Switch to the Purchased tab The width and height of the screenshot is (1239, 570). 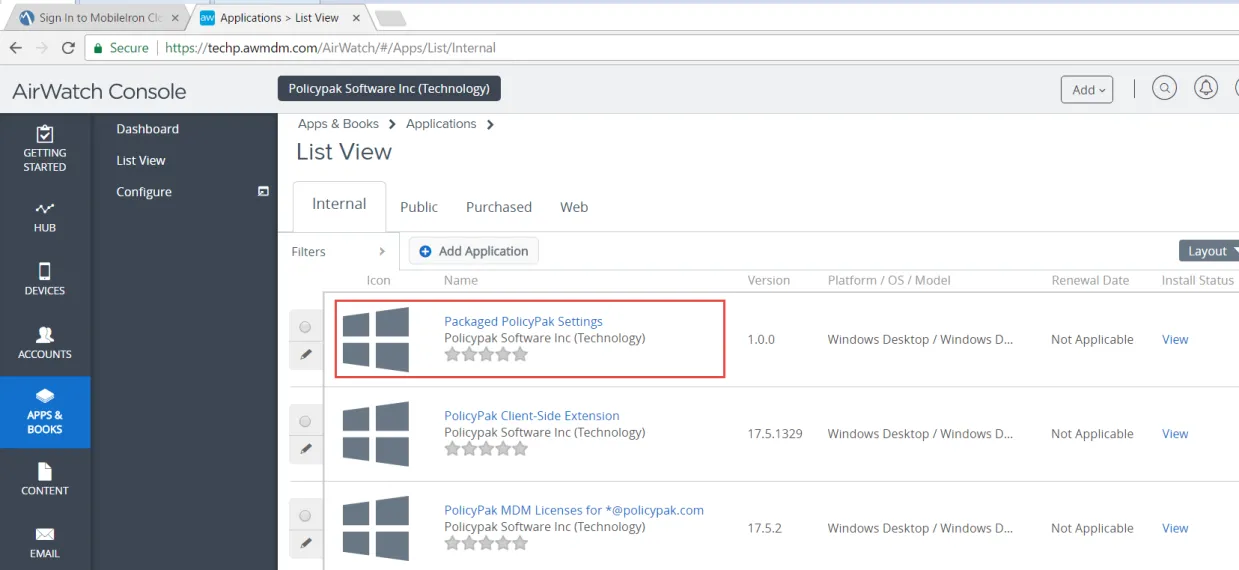499,207
